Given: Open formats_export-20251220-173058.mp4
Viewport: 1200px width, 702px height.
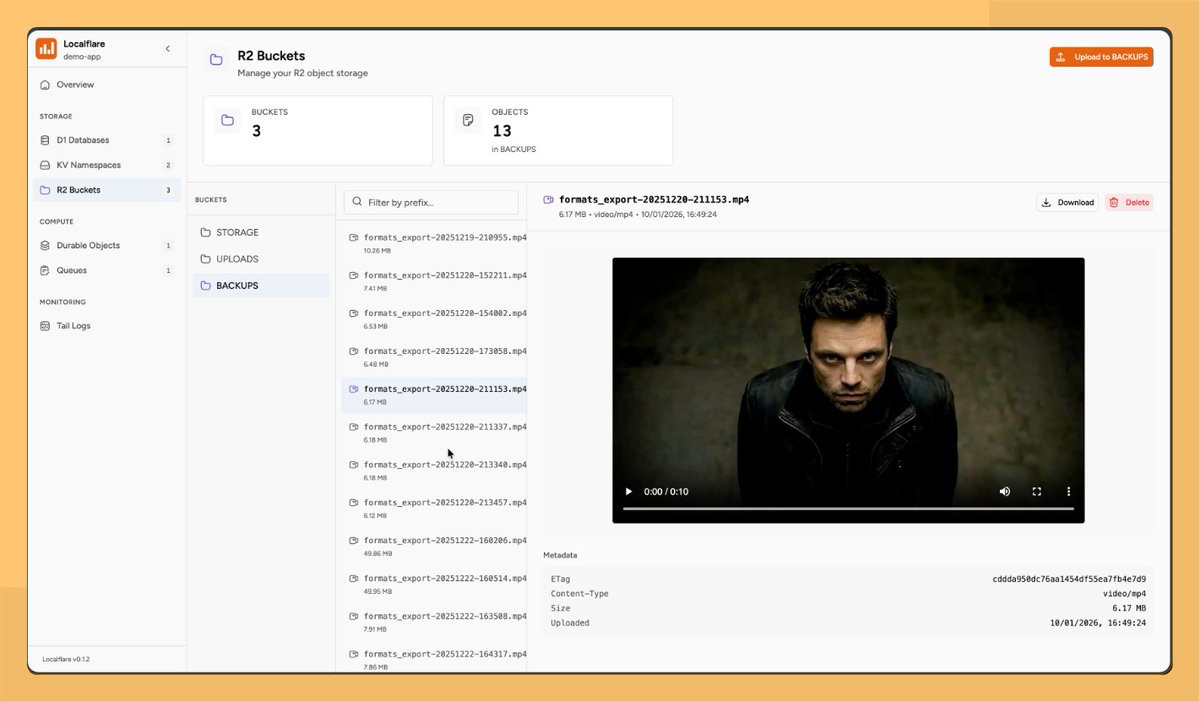Looking at the screenshot, I should tap(434, 357).
